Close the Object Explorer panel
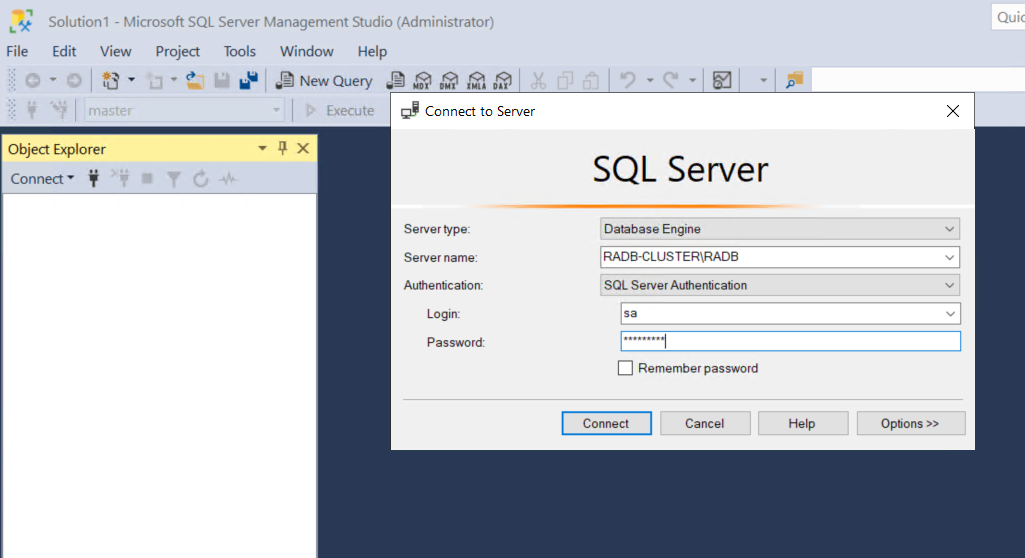Screen dimensions: 1025x558 pos(303,148)
